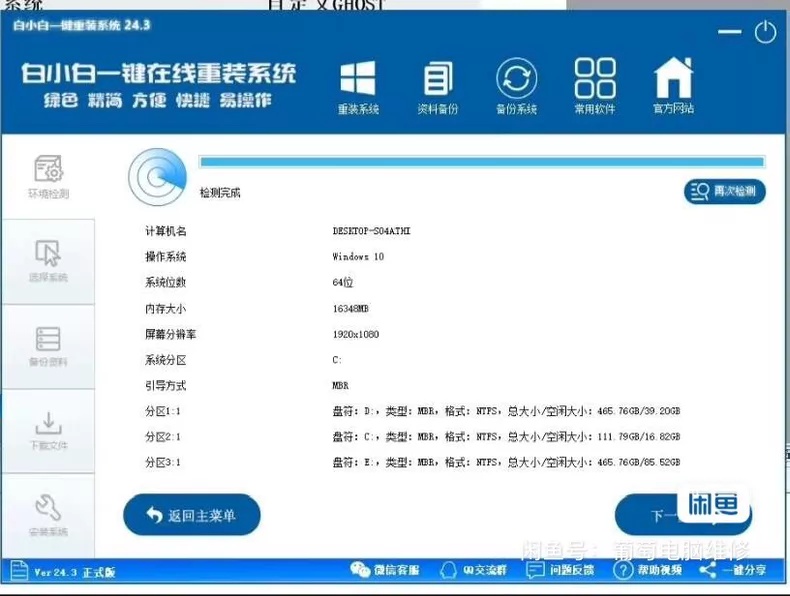Click the 再次检测 button
Image resolution: width=790 pixels, height=596 pixels.
tap(725, 191)
